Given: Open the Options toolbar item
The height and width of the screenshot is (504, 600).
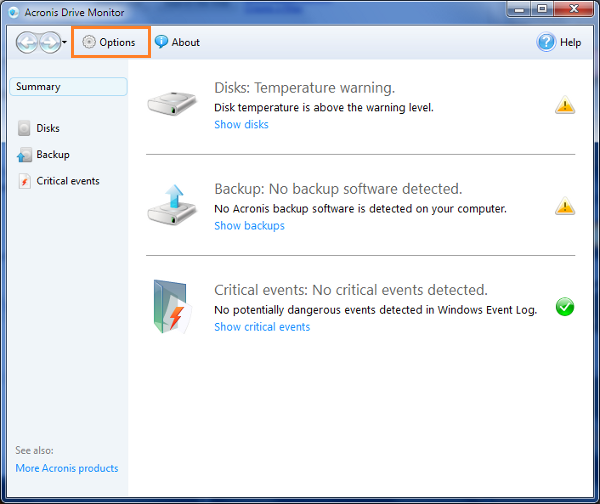Looking at the screenshot, I should (111, 42).
